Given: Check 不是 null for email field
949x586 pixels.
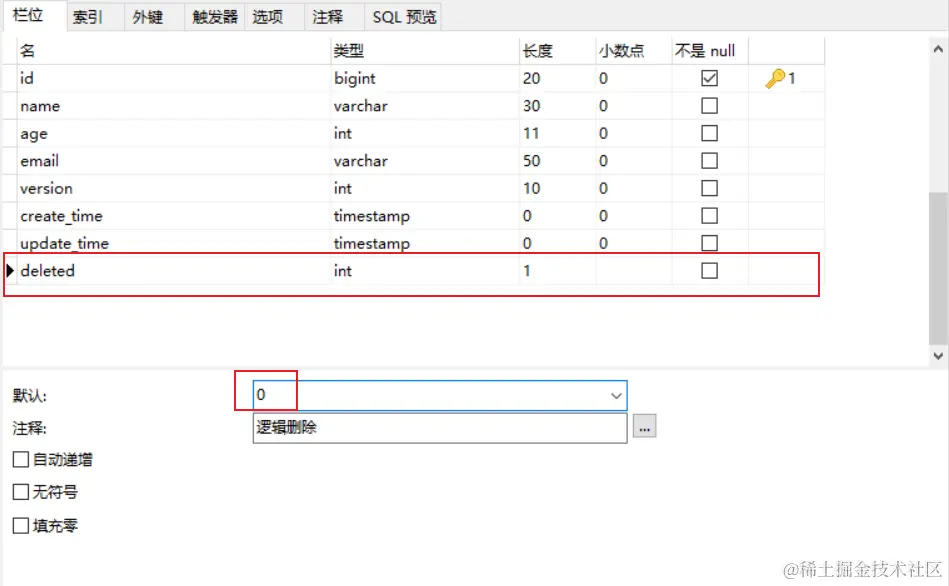Looking at the screenshot, I should [709, 160].
